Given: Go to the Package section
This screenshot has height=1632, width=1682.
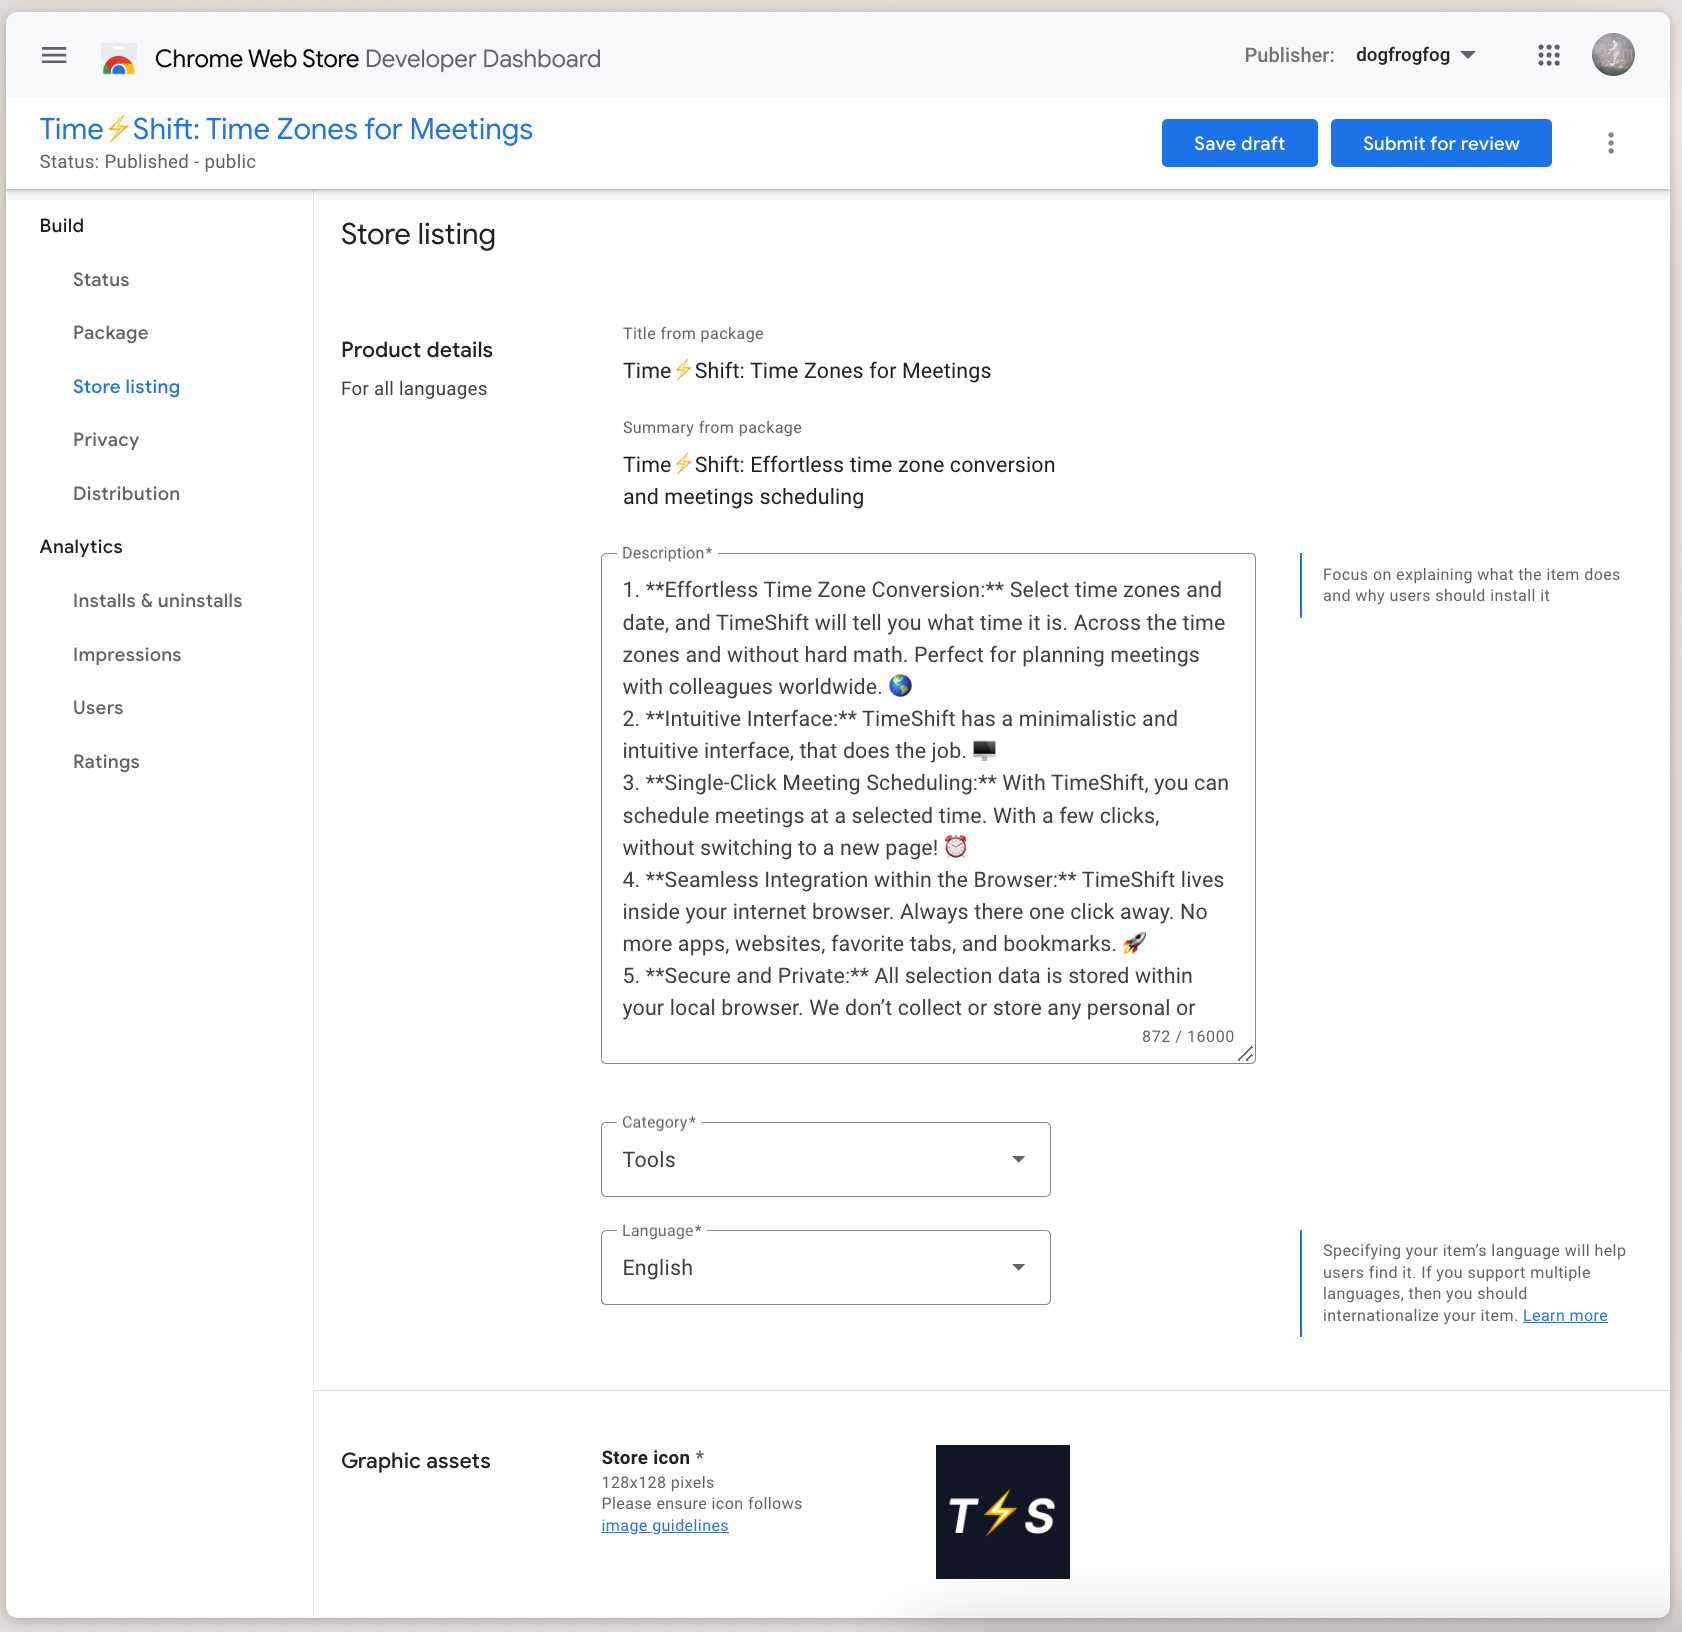Looking at the screenshot, I should (110, 333).
